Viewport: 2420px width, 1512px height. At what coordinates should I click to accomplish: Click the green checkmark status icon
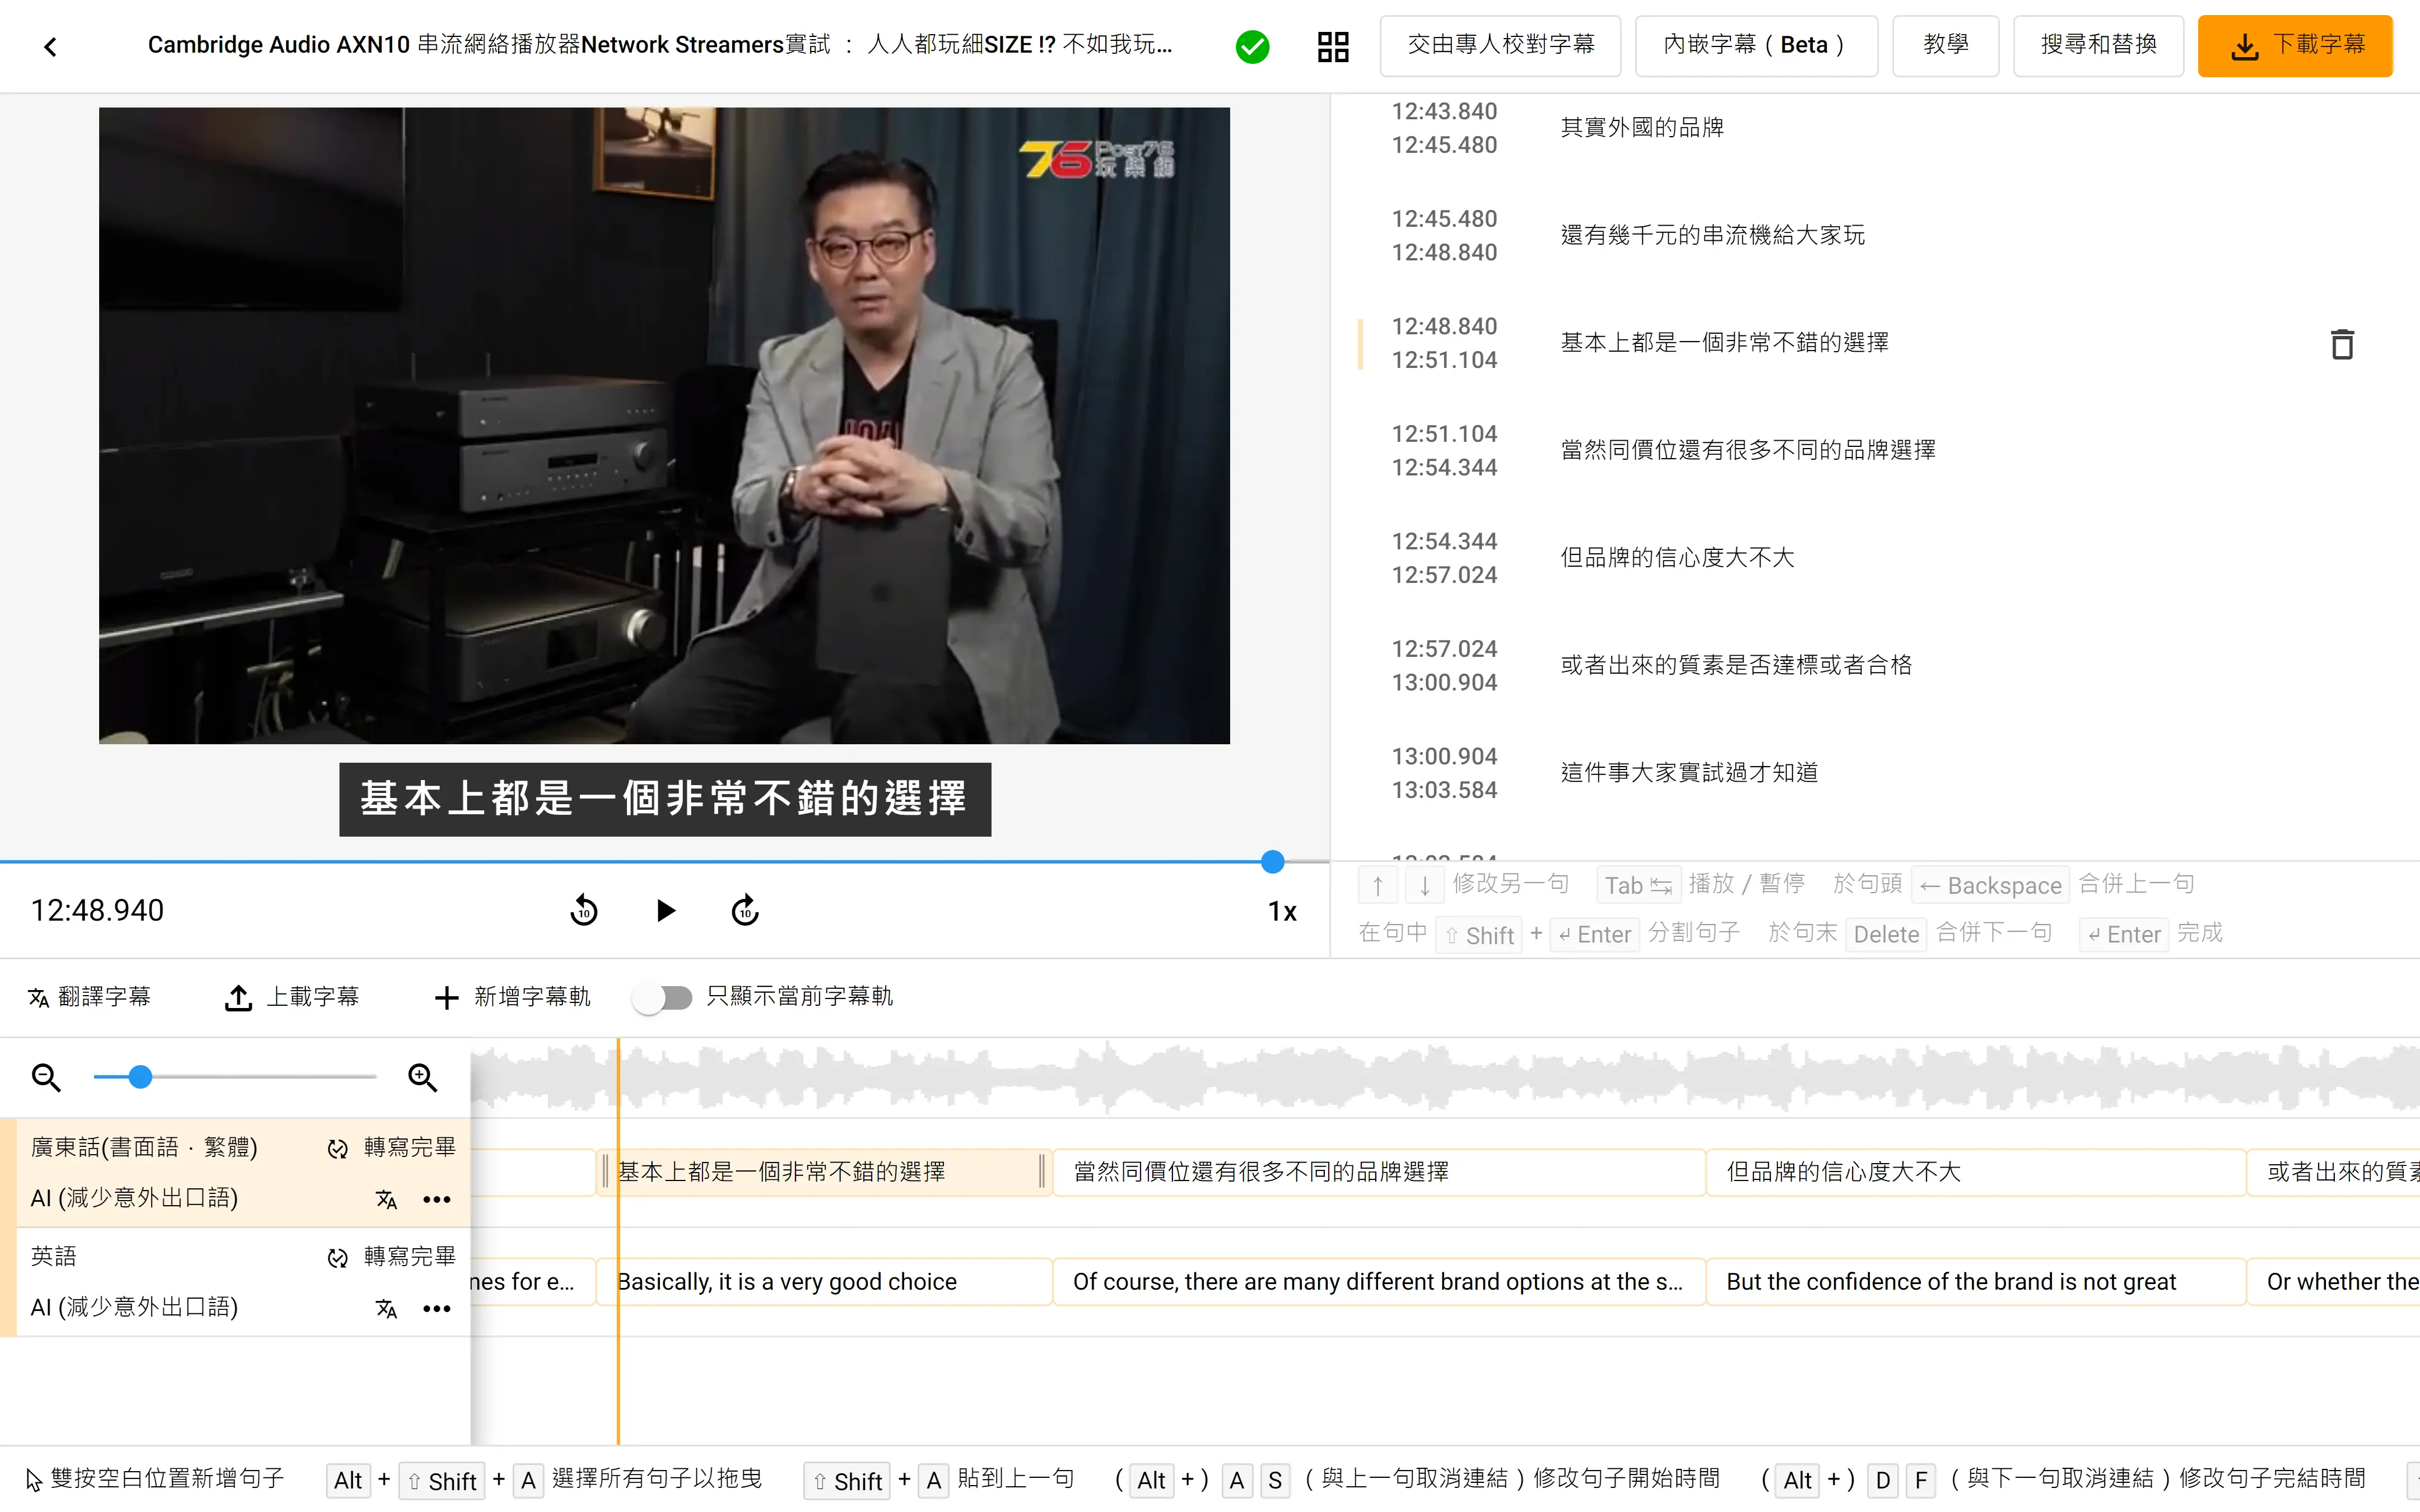1252,46
